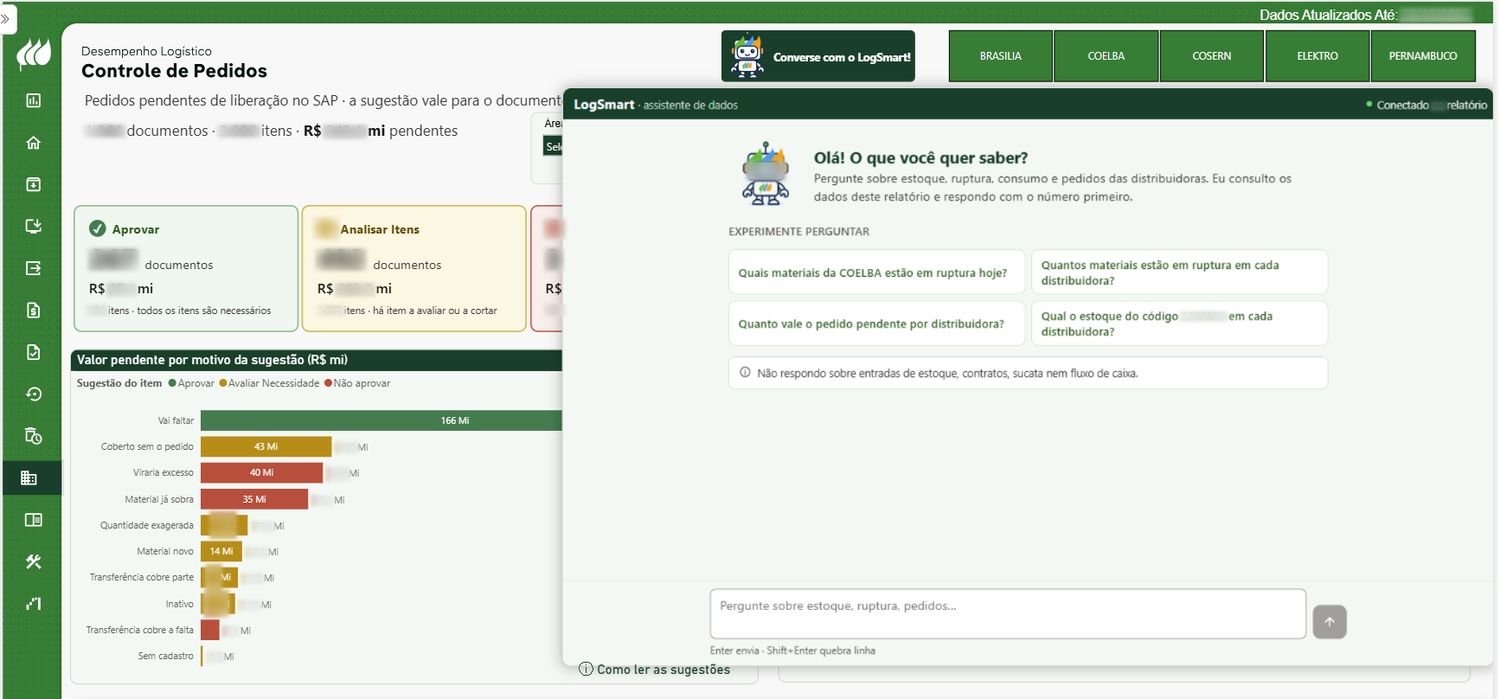Switch to the BRASILIA tab
The image size is (1500, 699).
pos(1000,56)
